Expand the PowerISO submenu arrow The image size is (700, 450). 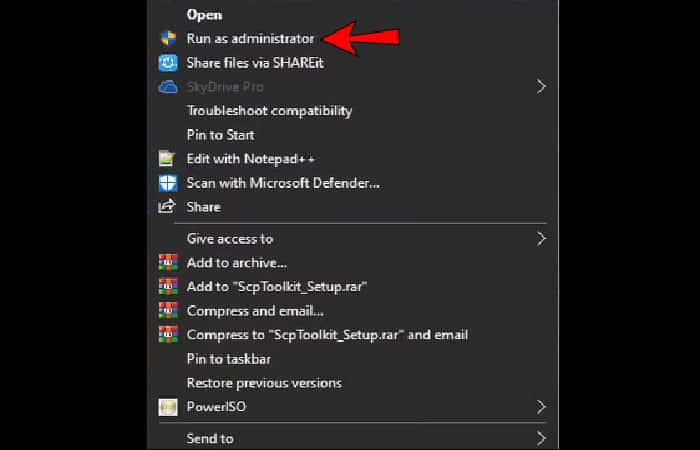(541, 407)
